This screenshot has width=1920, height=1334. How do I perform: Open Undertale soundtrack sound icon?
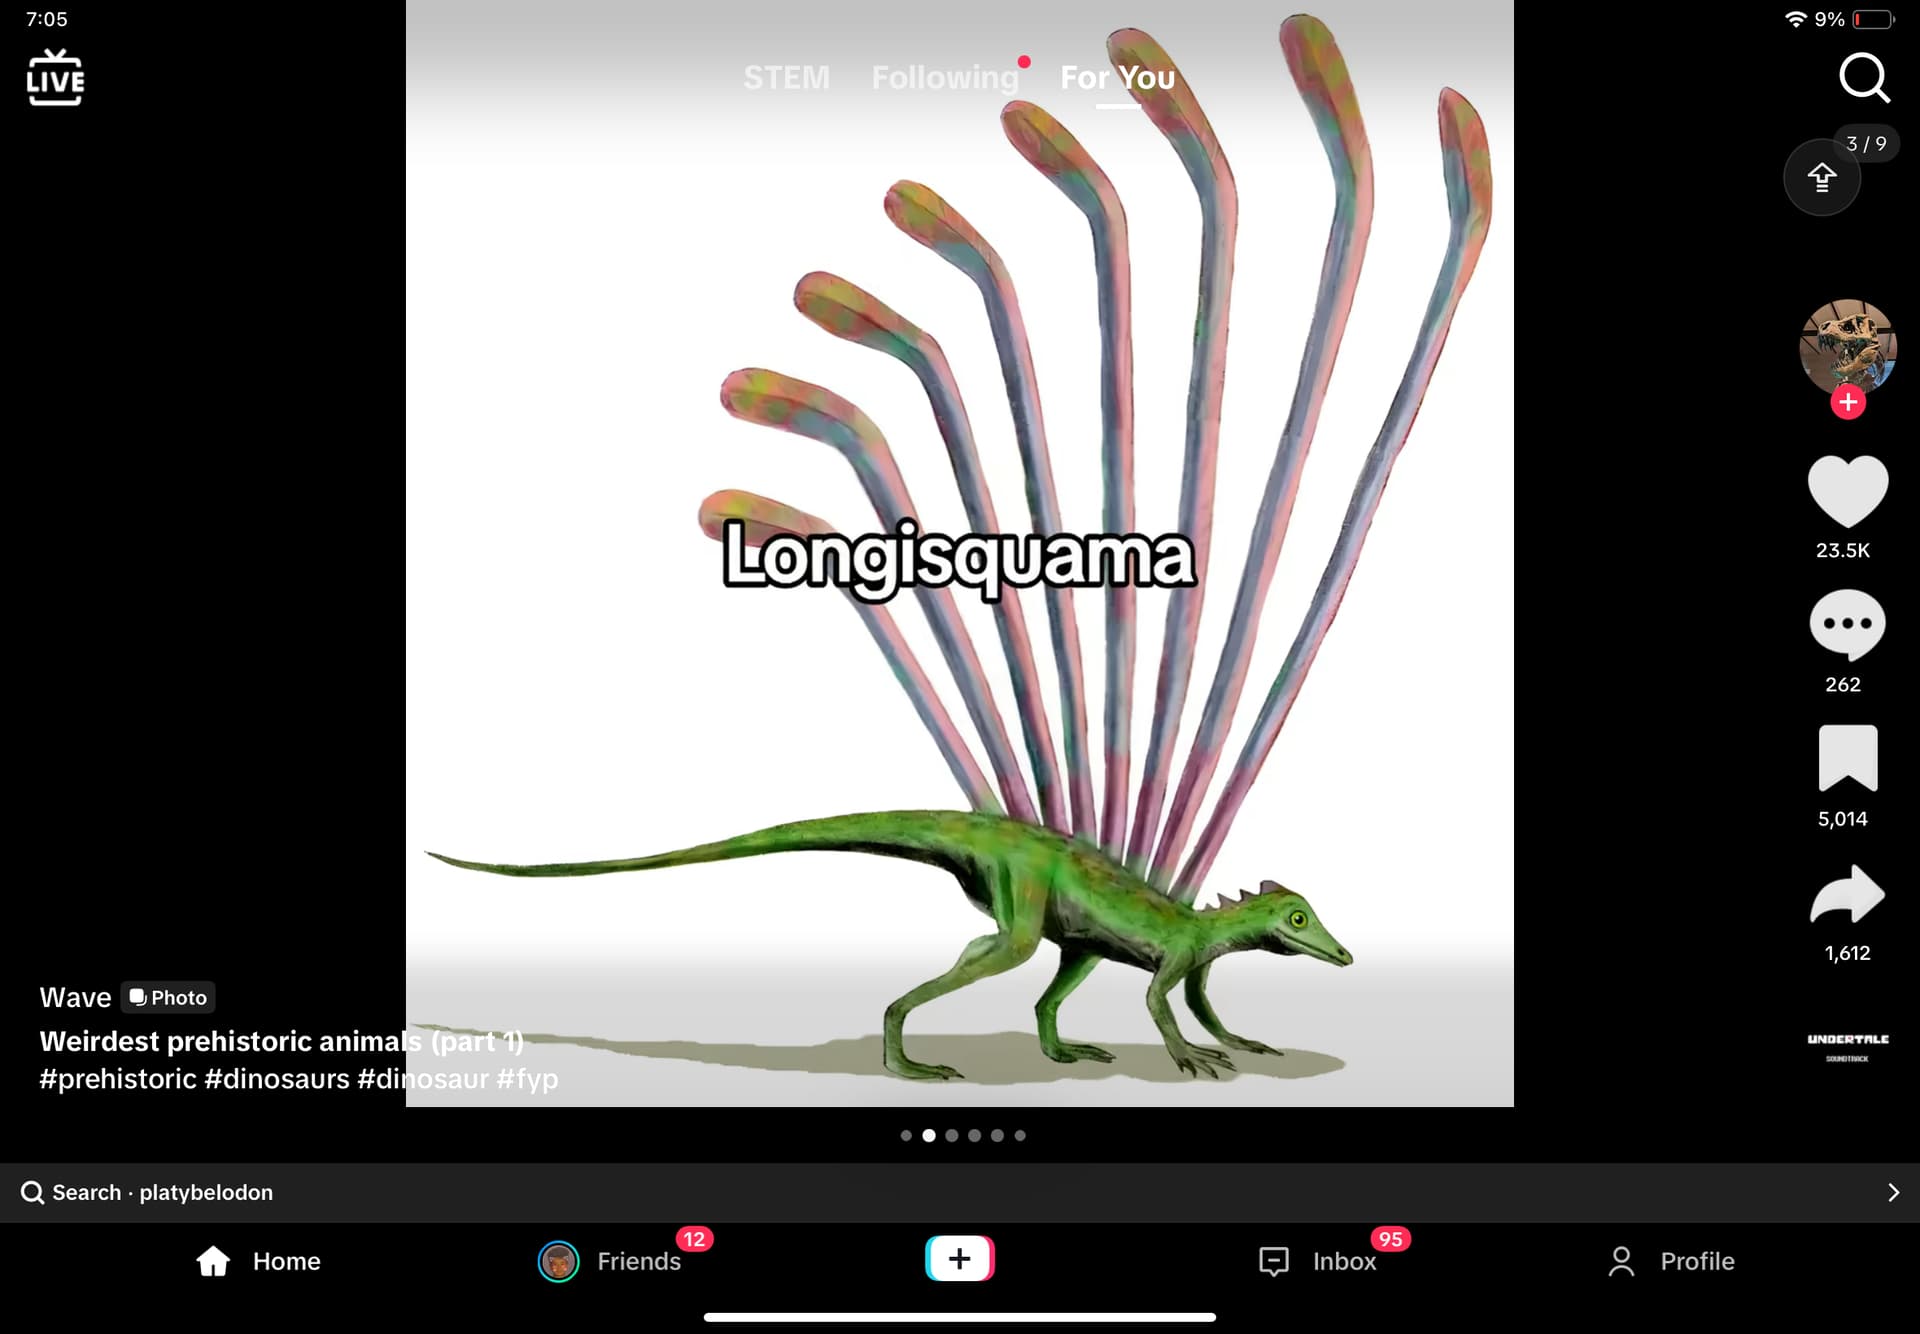pos(1847,1046)
